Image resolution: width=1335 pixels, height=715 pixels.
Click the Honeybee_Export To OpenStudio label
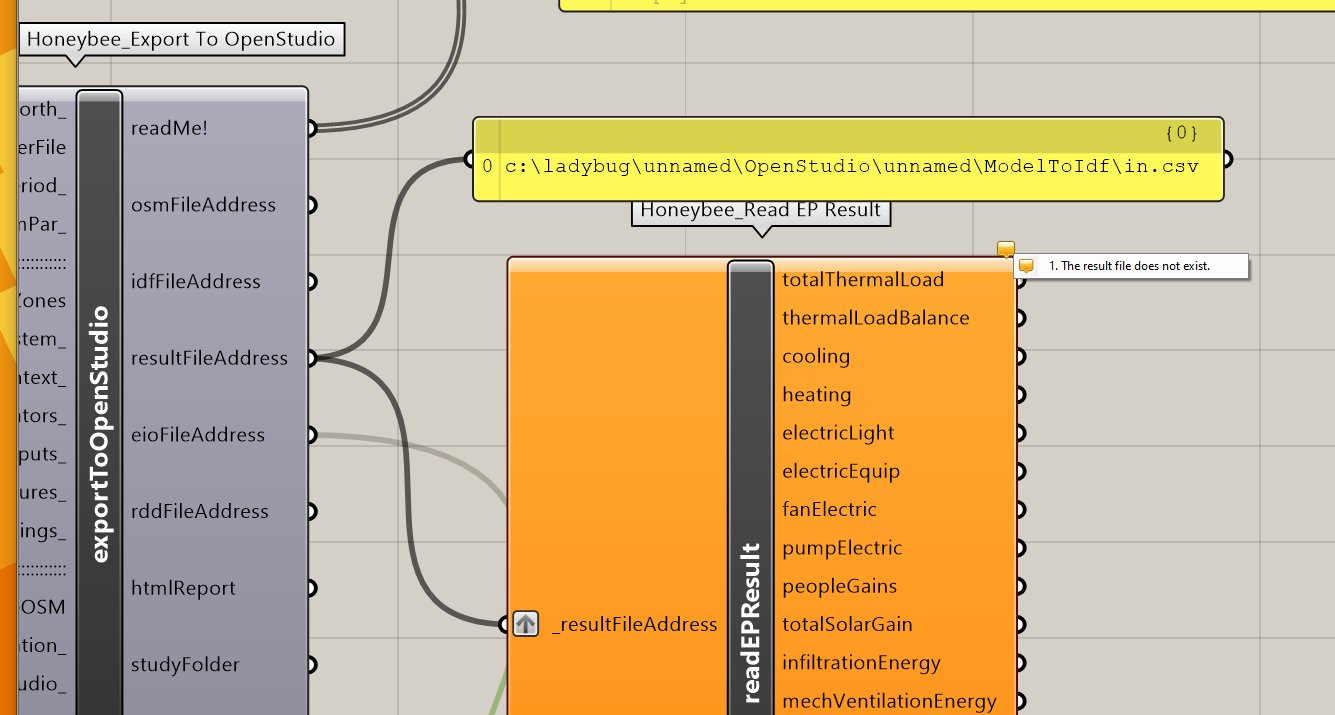click(x=182, y=40)
